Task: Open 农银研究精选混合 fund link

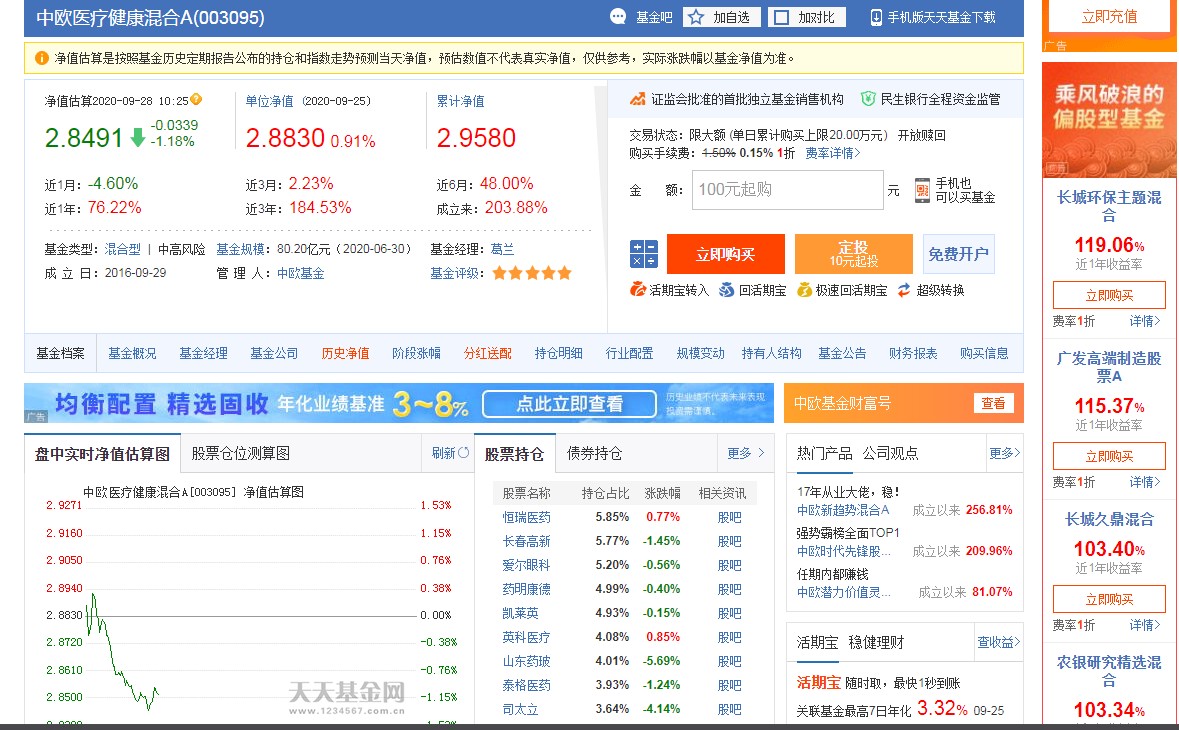Action: click(1109, 671)
